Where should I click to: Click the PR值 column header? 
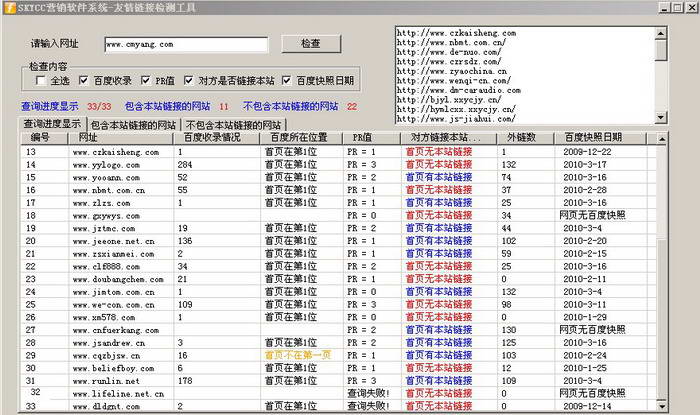(x=371, y=137)
